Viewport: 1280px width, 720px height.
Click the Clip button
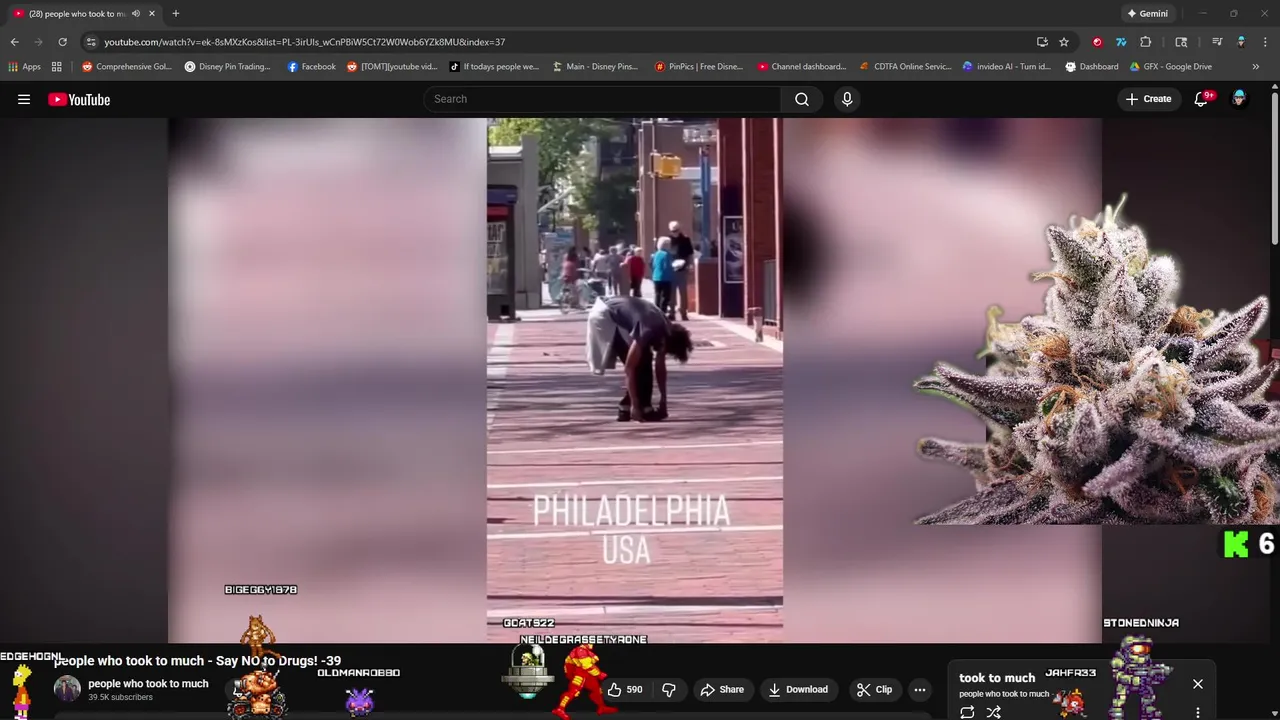(875, 689)
